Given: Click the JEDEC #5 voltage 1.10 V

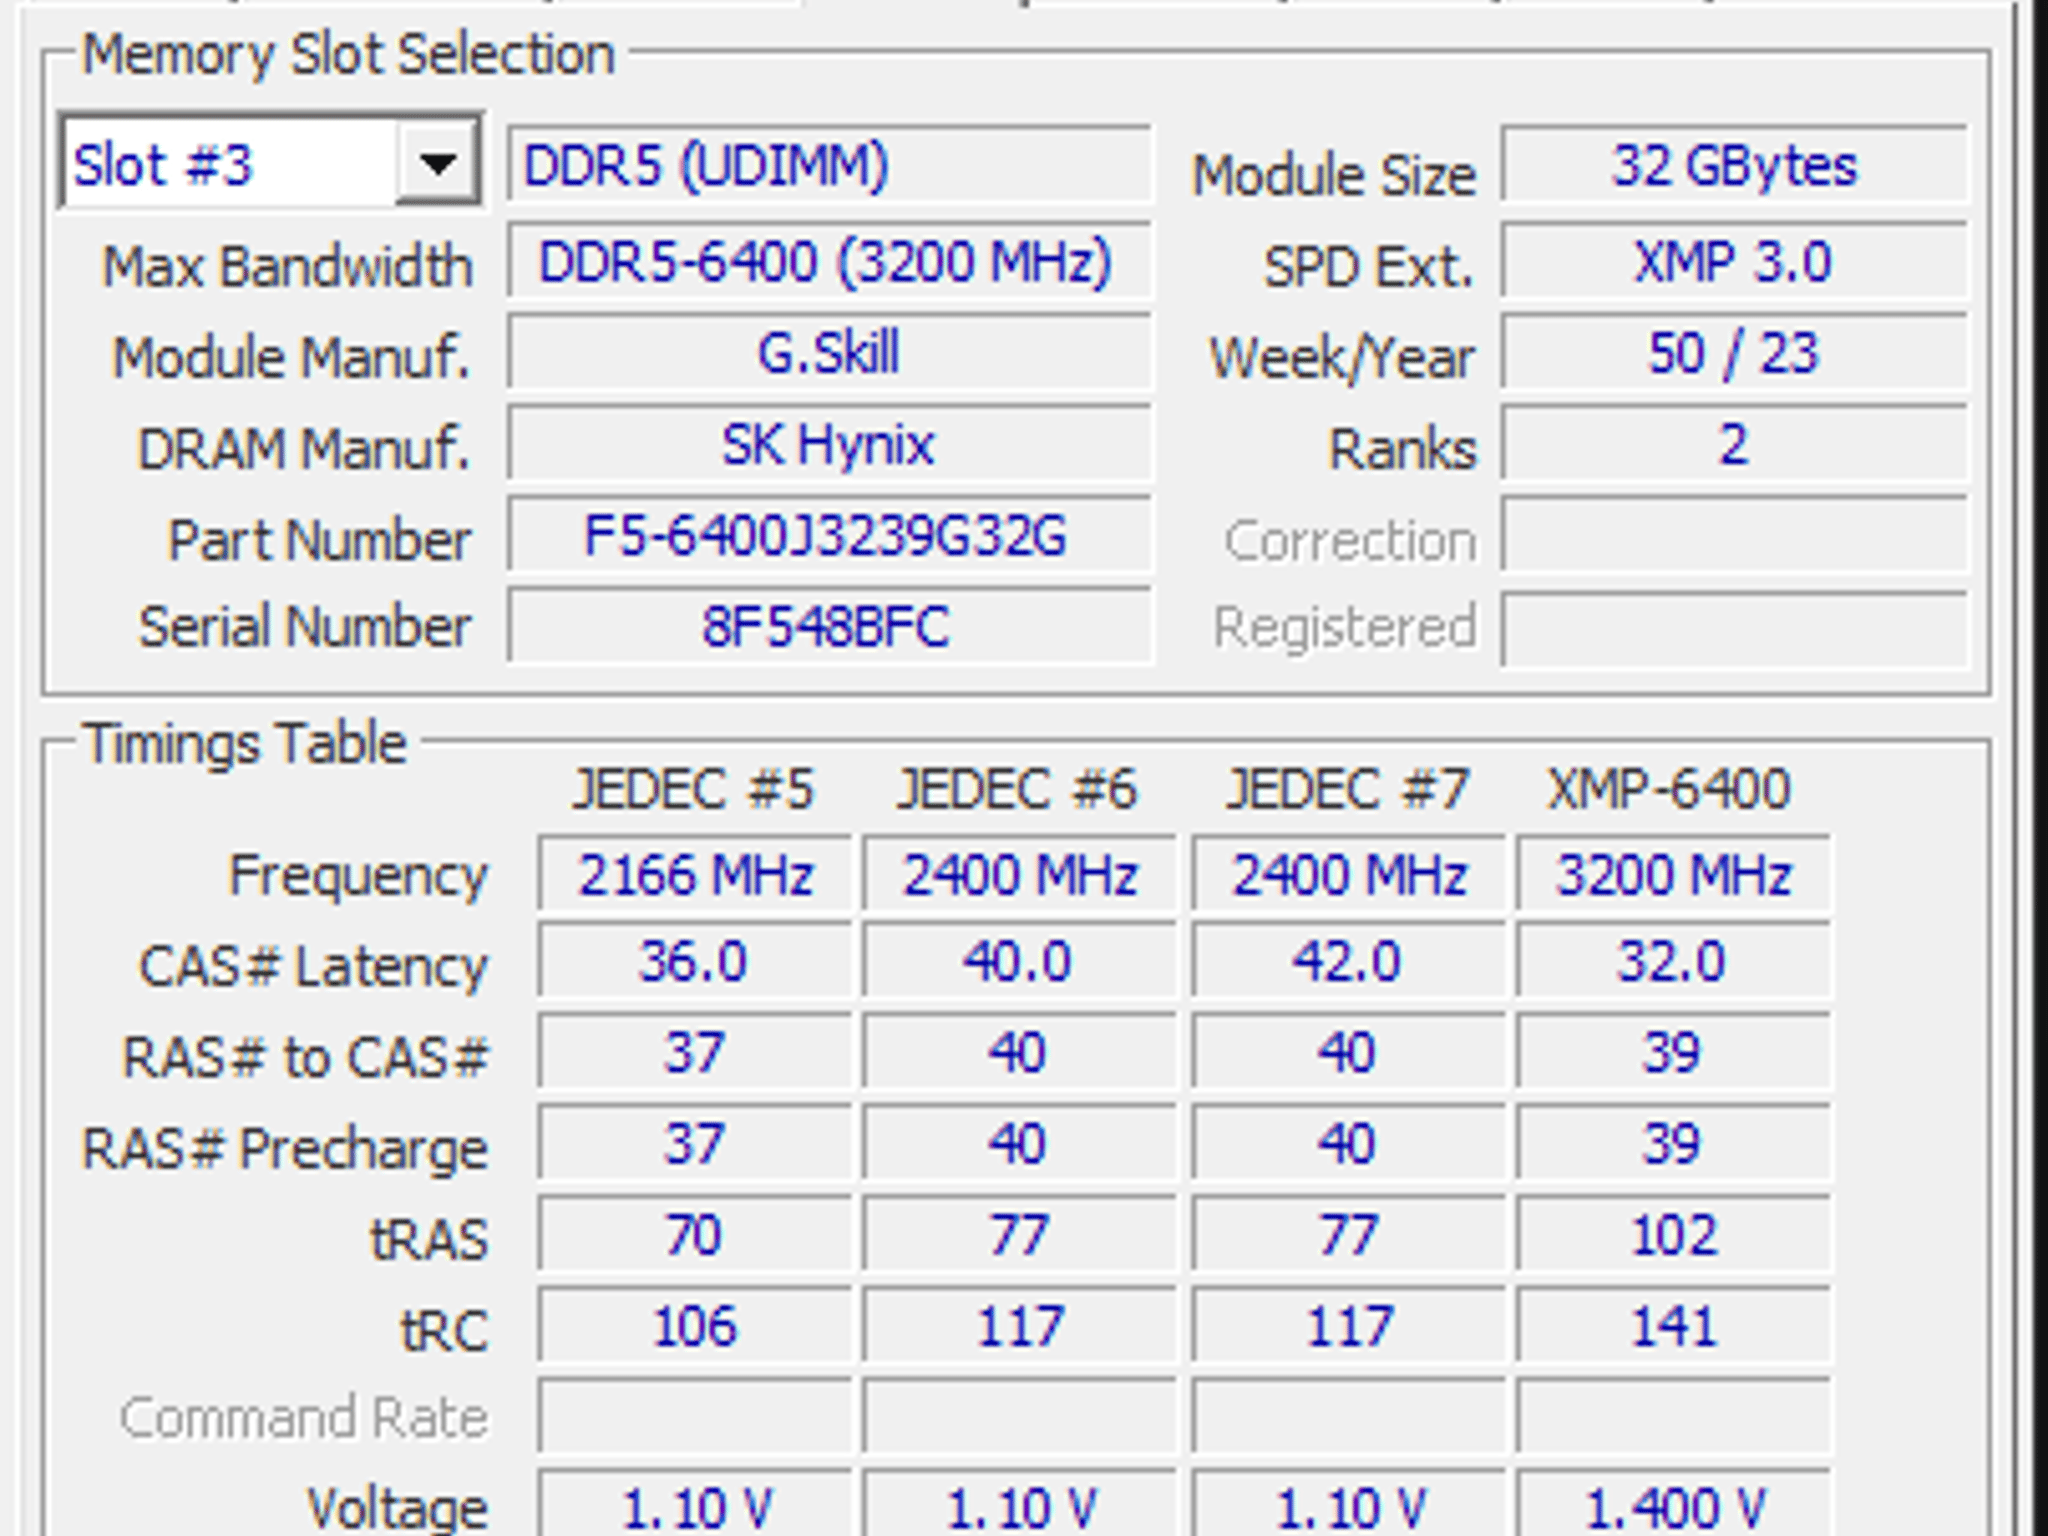Looking at the screenshot, I should coord(694,1503).
